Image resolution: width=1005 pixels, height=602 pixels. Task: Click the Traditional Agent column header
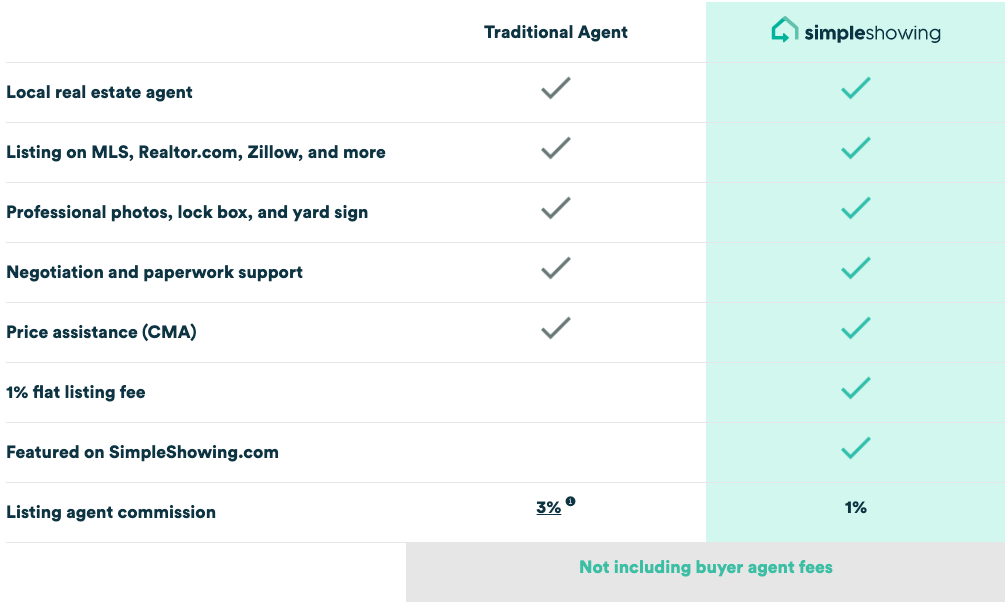click(556, 32)
